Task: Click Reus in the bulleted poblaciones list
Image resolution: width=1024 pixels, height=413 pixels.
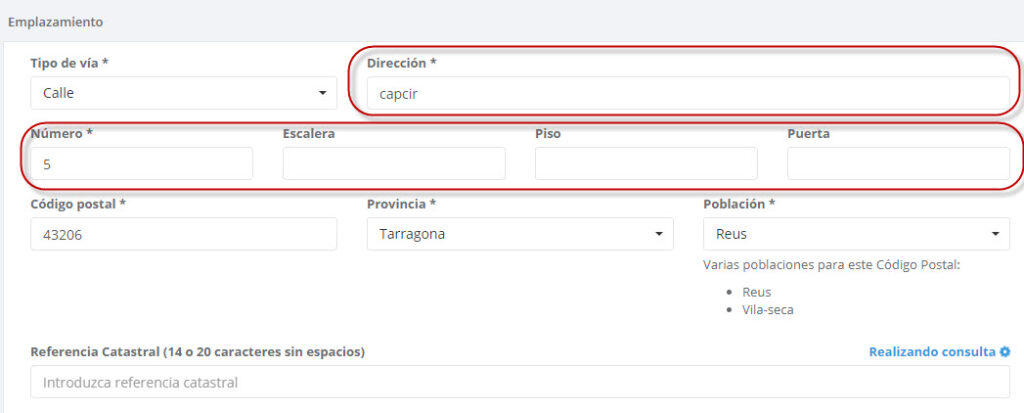Action: [757, 291]
